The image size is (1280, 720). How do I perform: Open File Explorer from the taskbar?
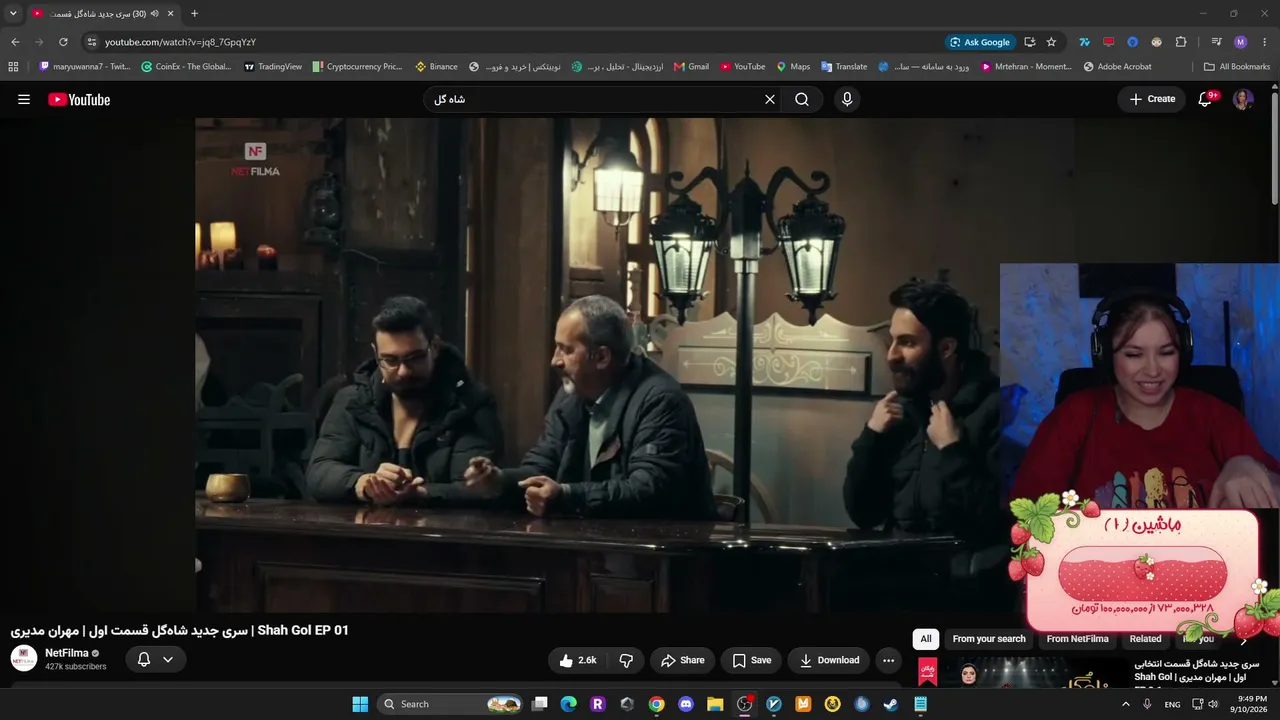click(715, 704)
